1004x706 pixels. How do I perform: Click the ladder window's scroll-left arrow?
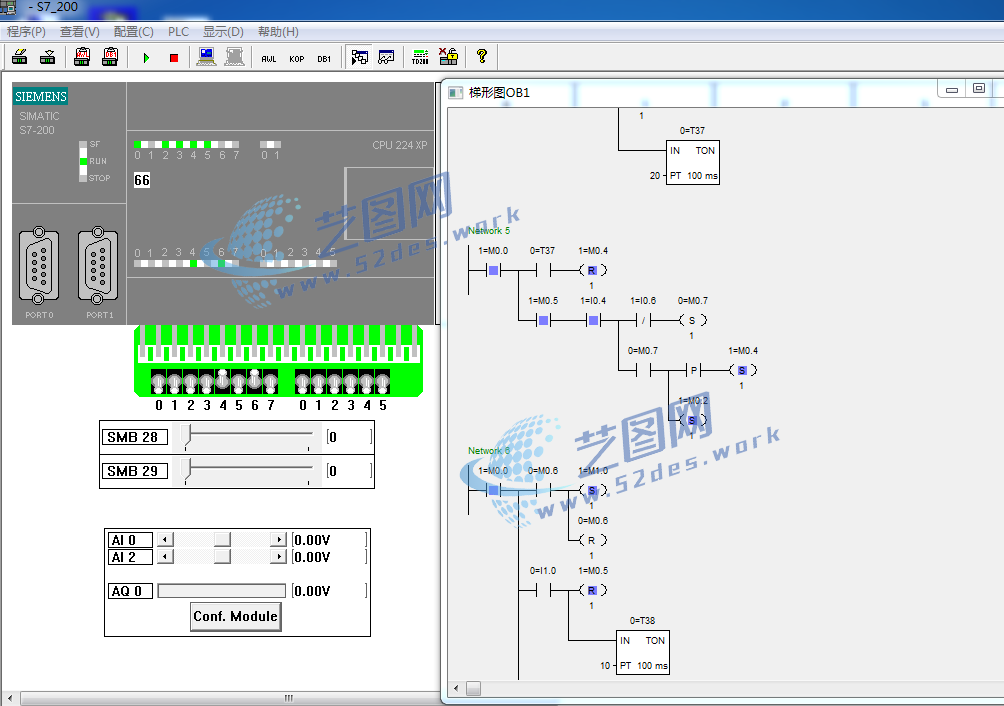456,689
